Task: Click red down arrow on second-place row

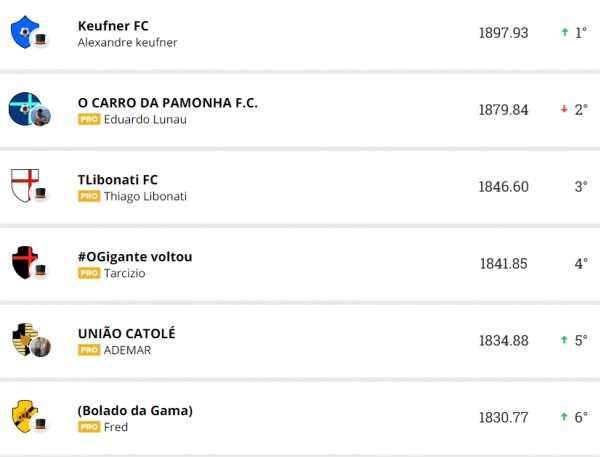Action: pos(565,110)
